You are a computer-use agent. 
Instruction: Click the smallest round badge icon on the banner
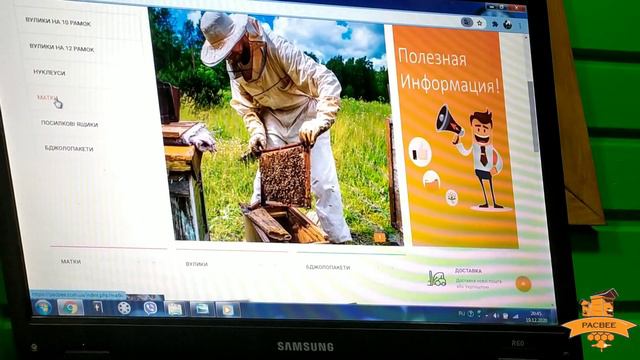(451, 198)
